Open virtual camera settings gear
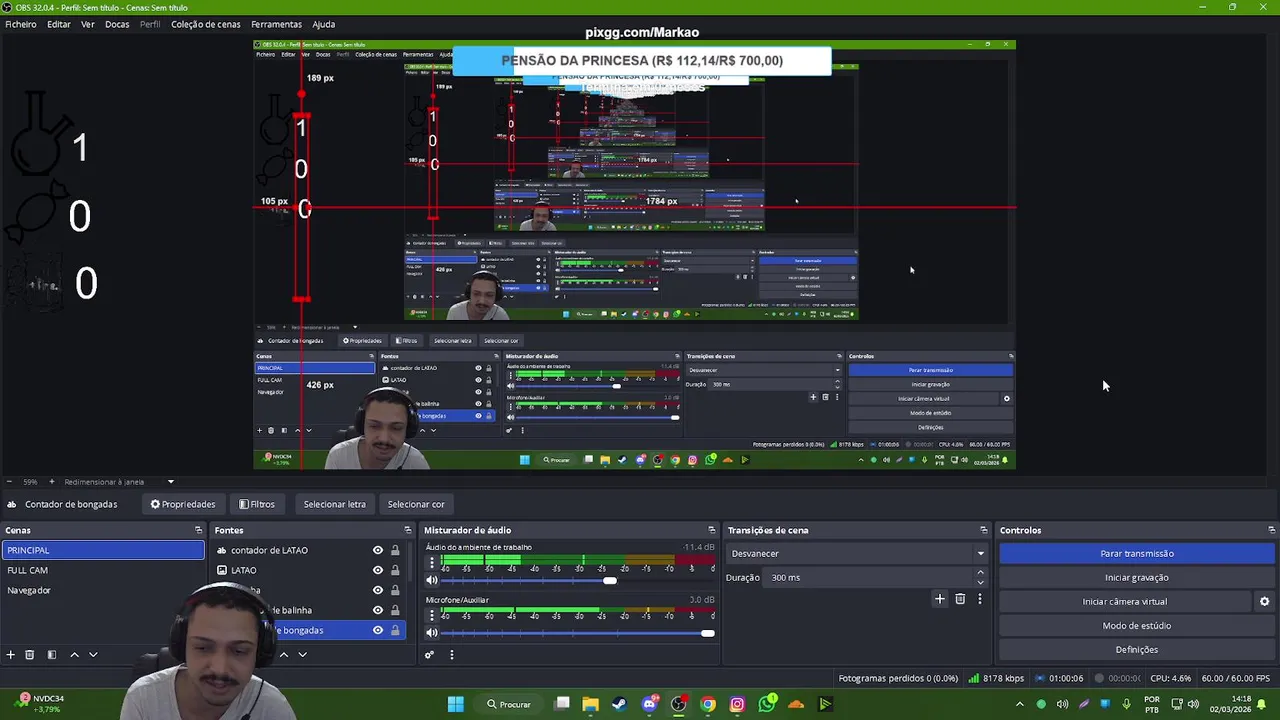Screen dimensions: 1280x720 1264,602
